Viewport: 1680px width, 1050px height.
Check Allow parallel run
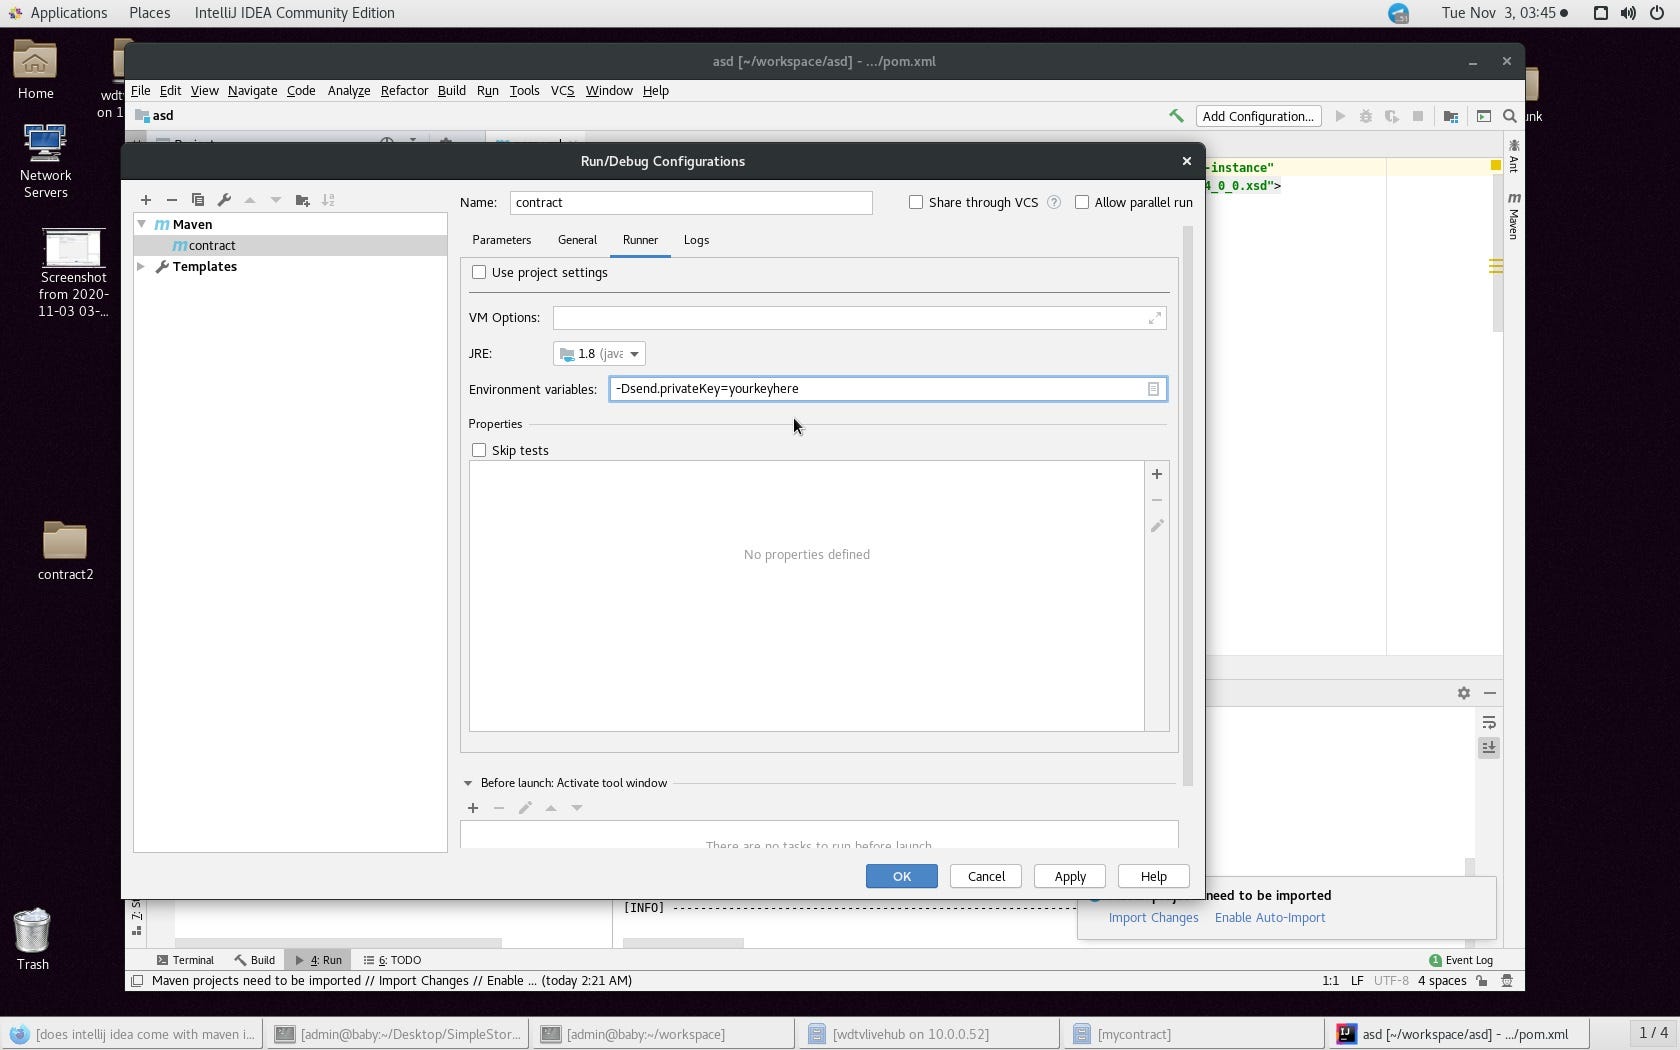pos(1082,202)
